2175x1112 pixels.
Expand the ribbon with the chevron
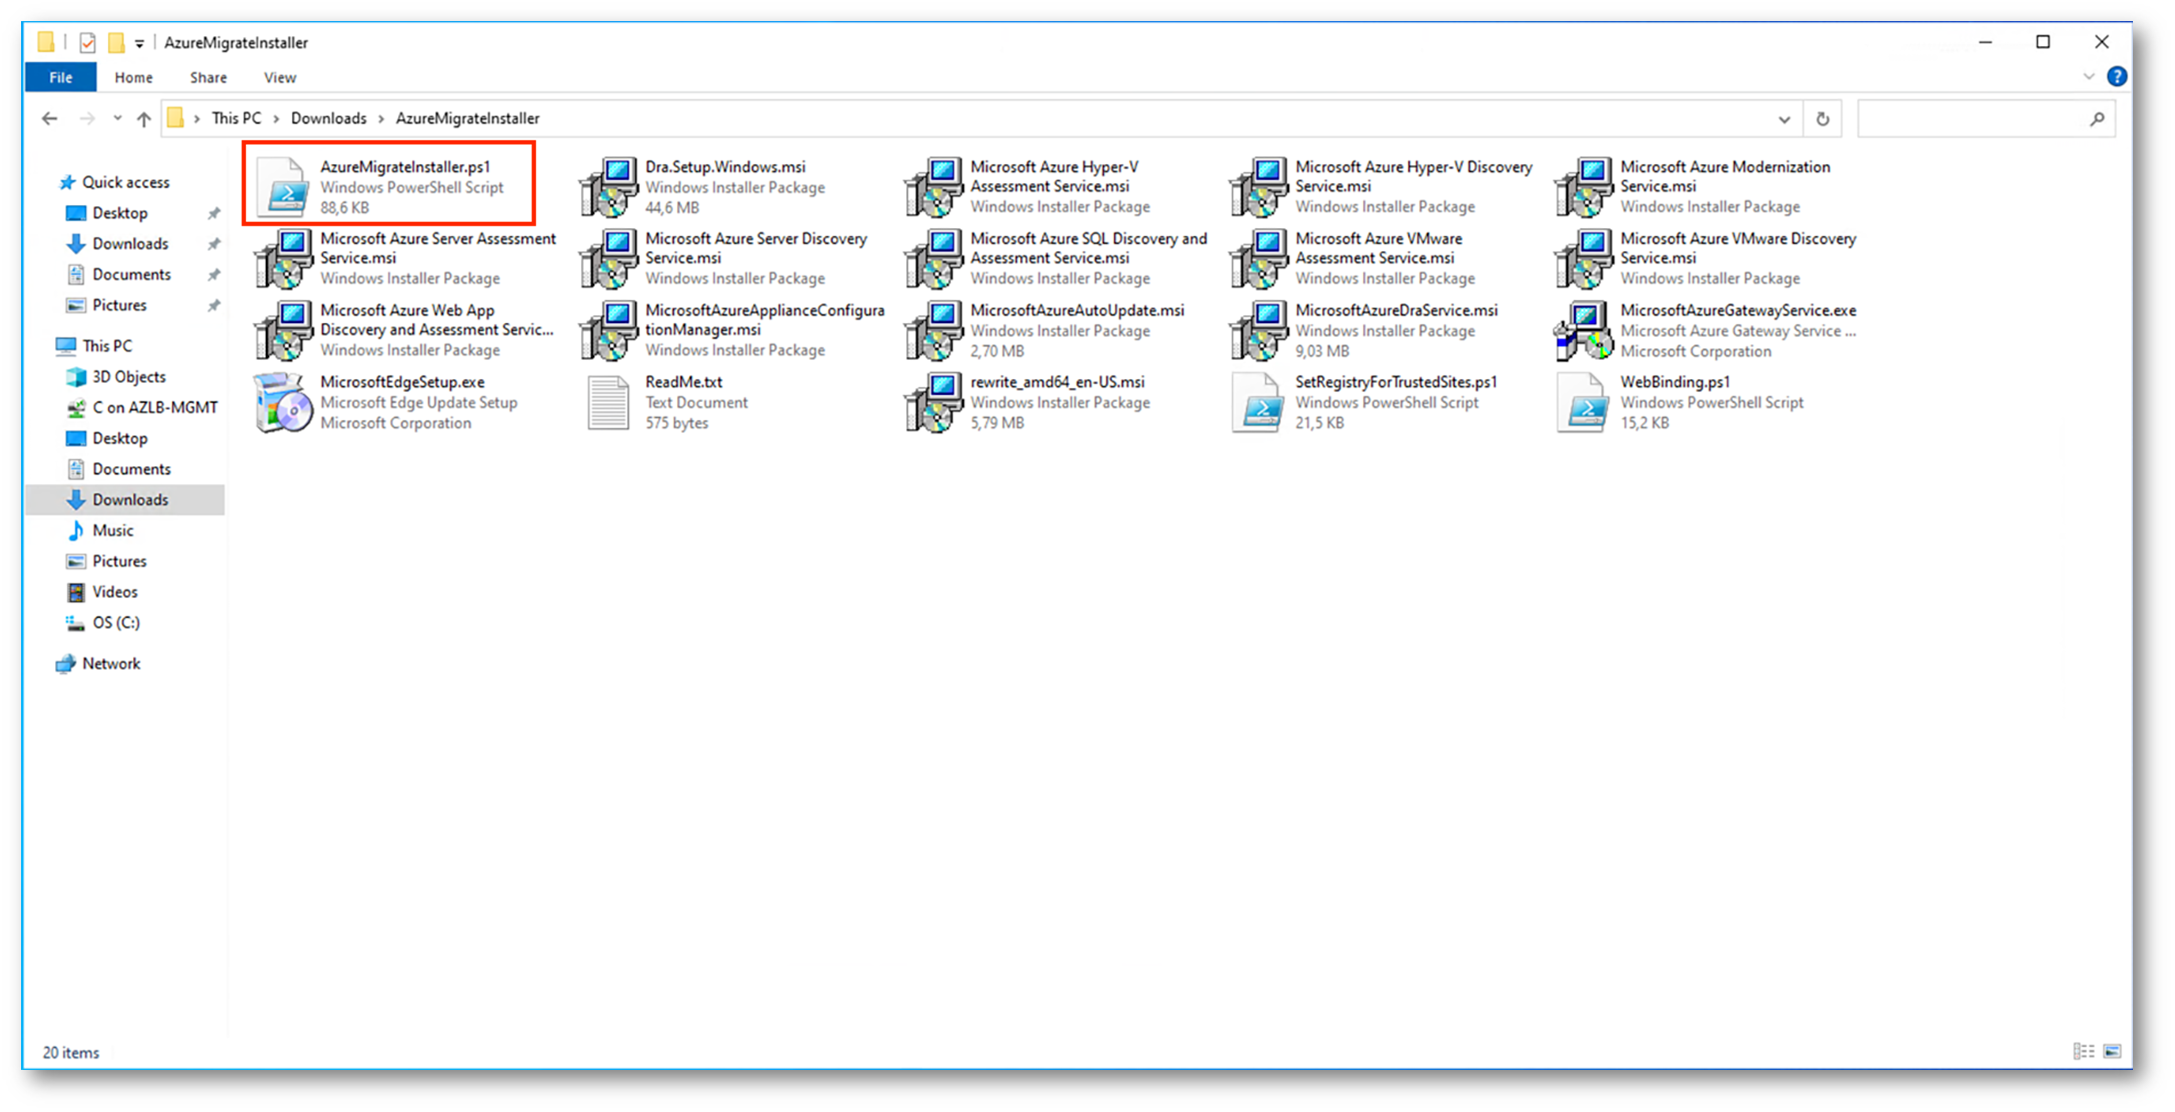pos(2088,77)
